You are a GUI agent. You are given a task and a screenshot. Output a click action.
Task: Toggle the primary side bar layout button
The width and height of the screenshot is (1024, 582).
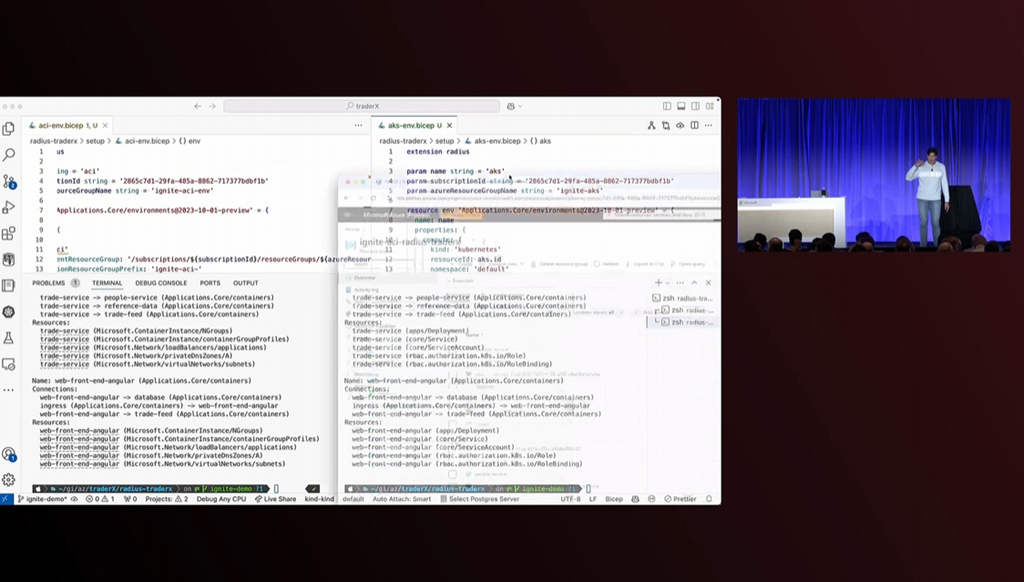tap(666, 106)
